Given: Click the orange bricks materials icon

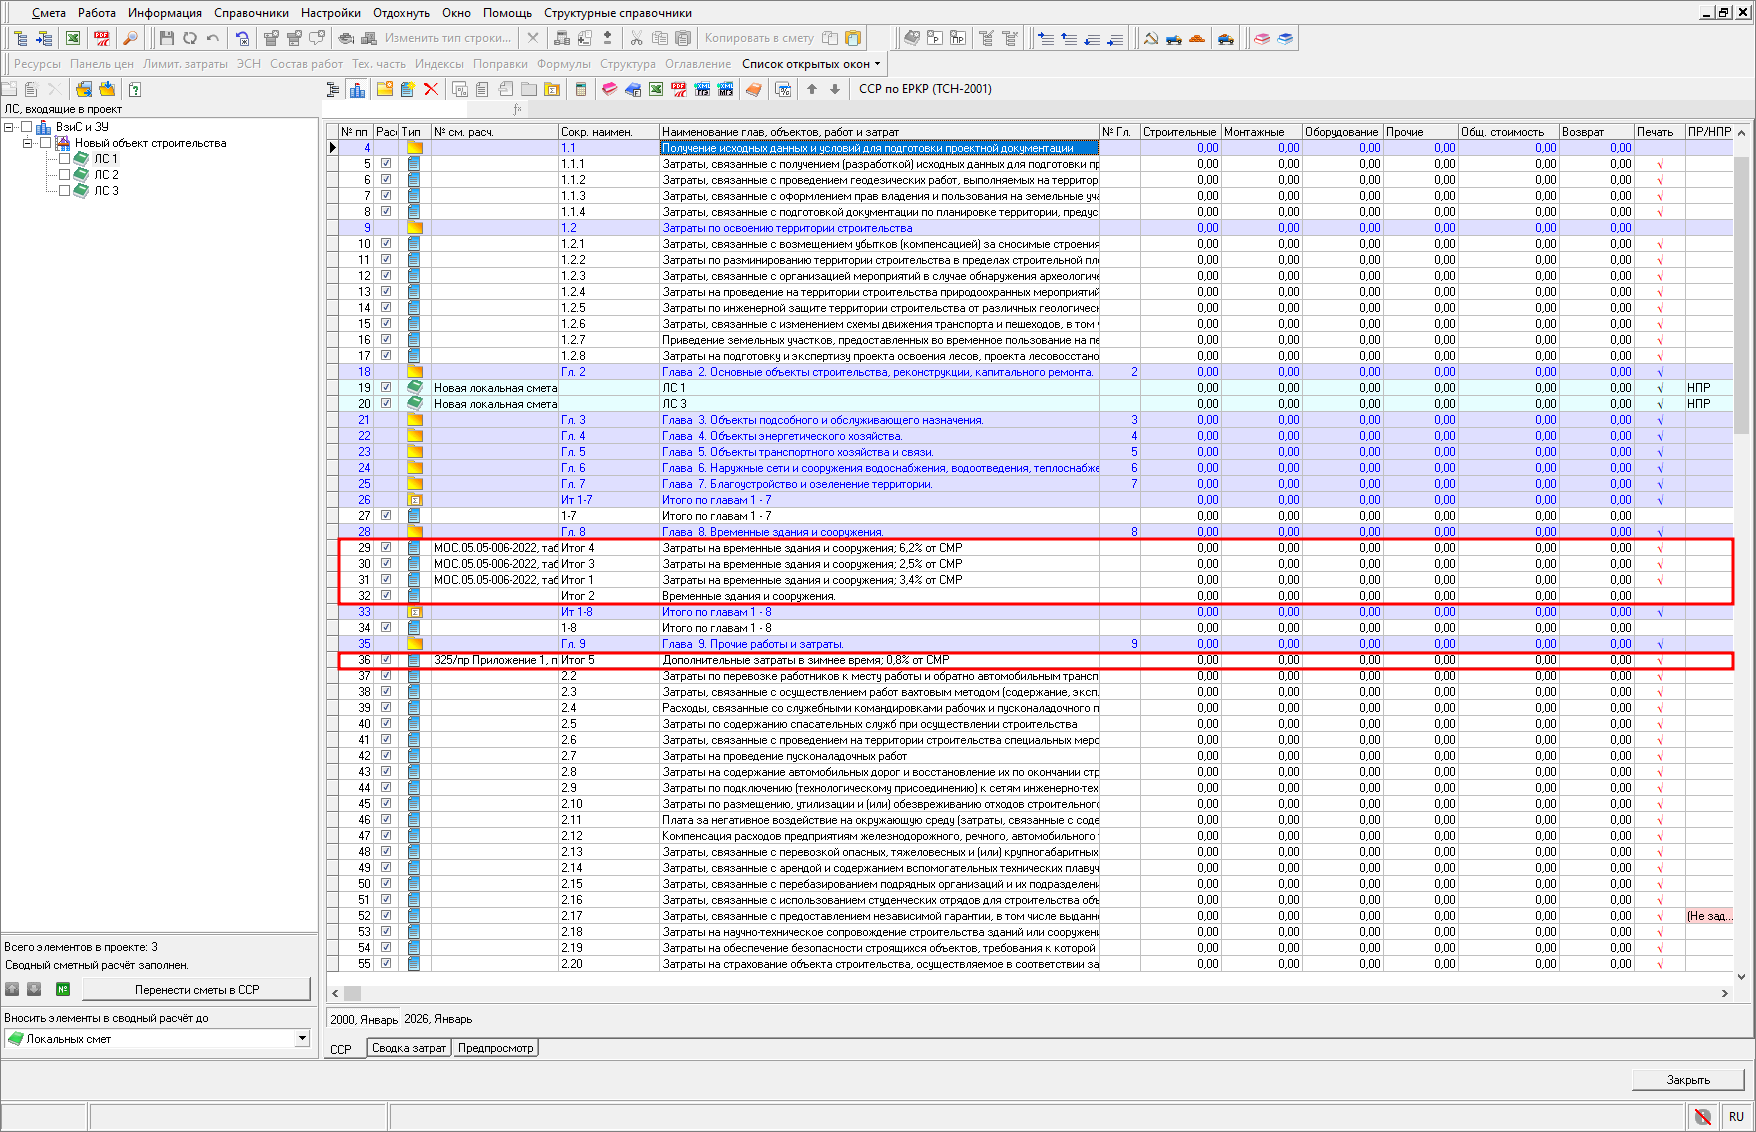Looking at the screenshot, I should point(1197,38).
